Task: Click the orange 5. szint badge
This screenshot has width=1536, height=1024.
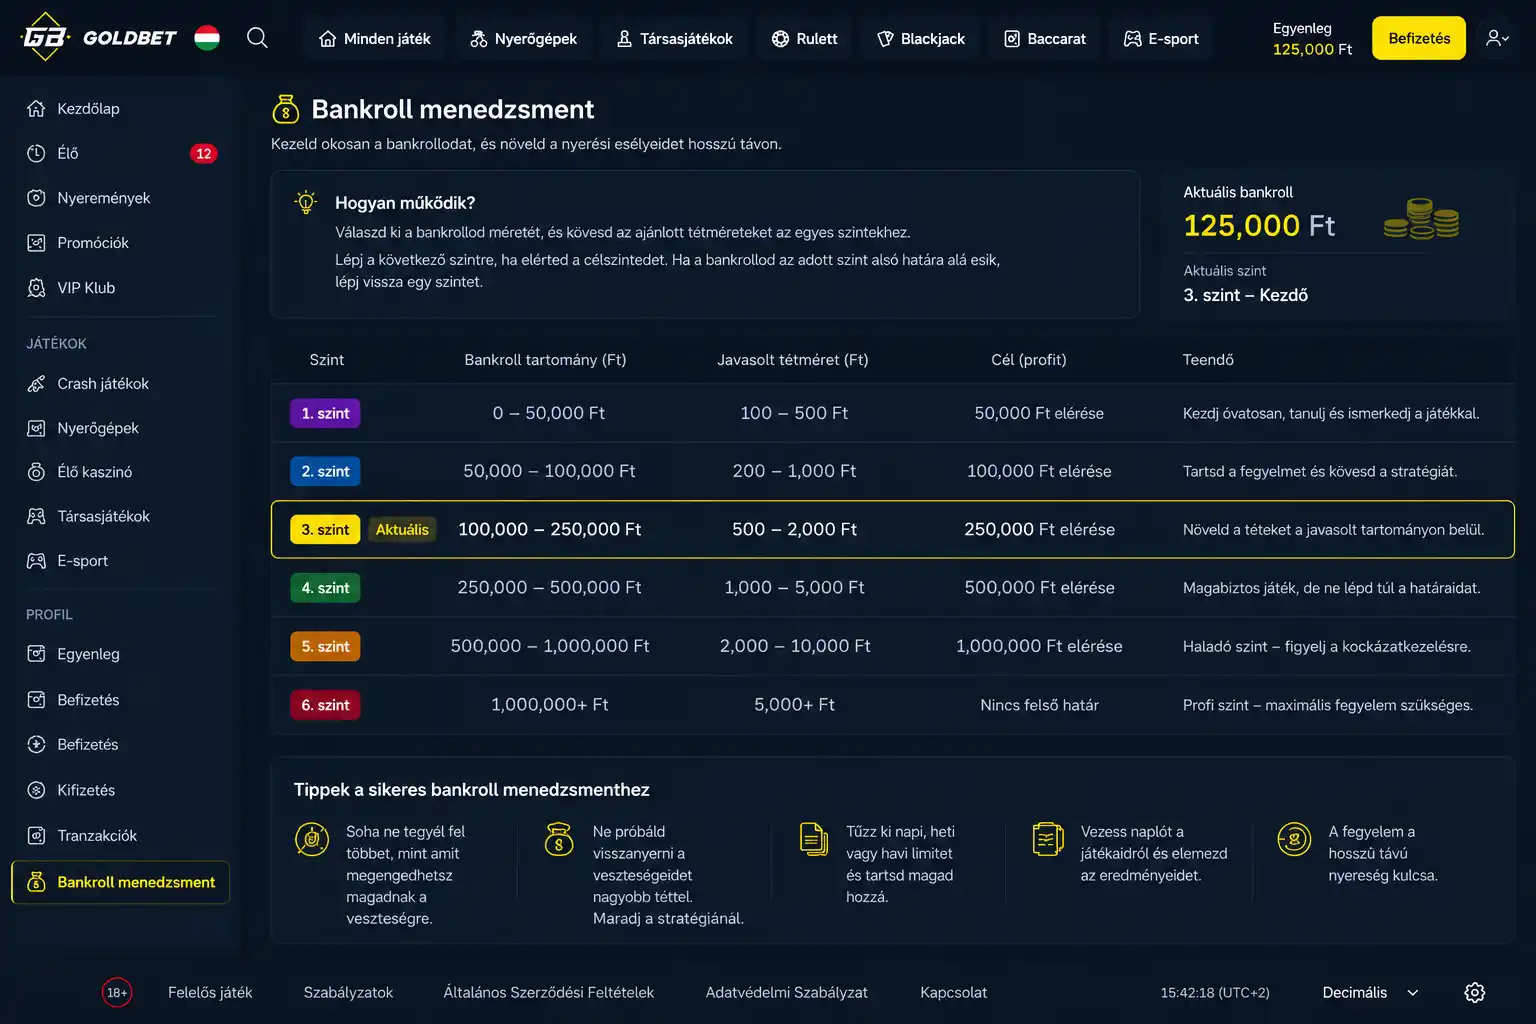Action: (x=325, y=646)
